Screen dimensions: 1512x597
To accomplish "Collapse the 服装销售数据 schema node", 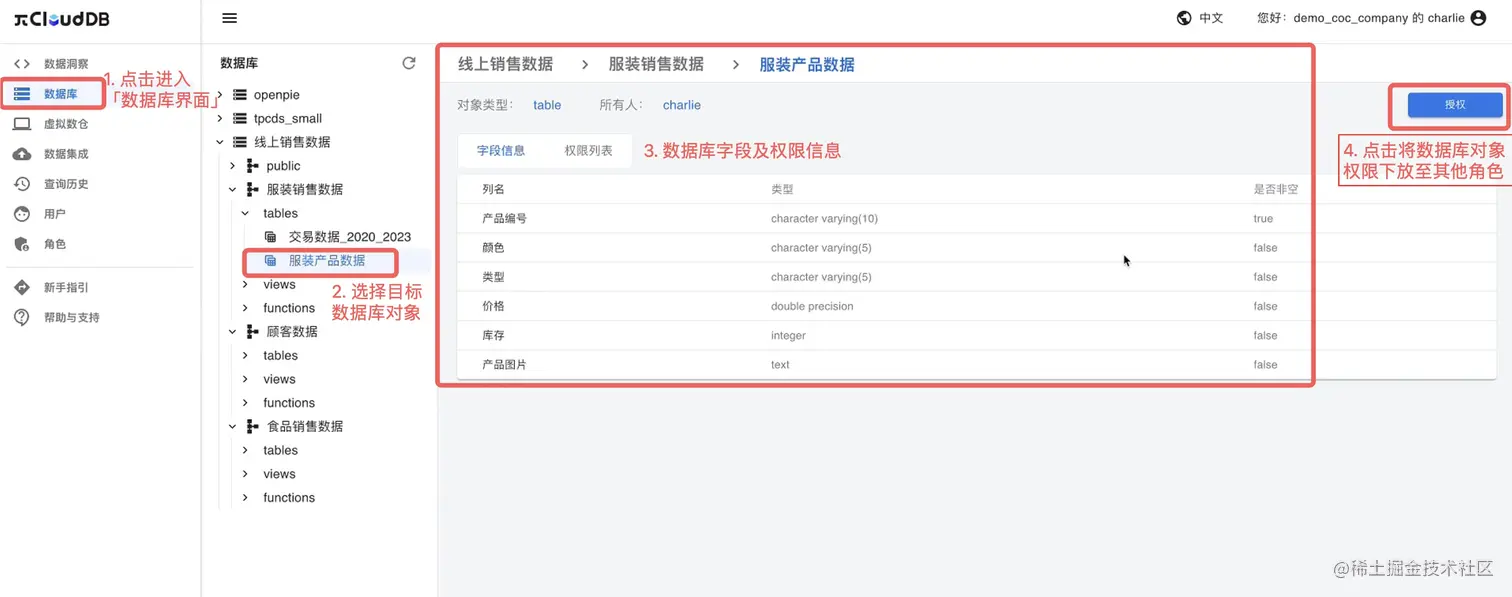I will point(233,189).
